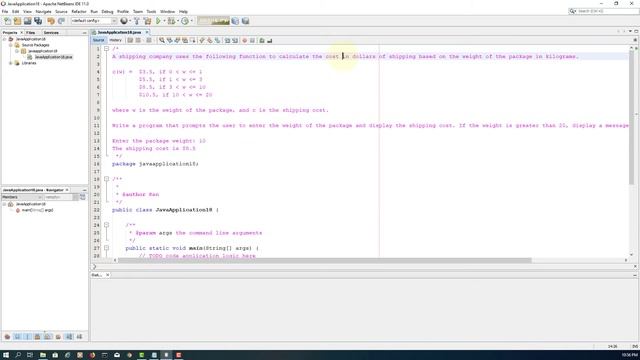The image size is (640, 360).
Task: Click the garbage collection icon beside memory bar
Action: coord(235,21)
